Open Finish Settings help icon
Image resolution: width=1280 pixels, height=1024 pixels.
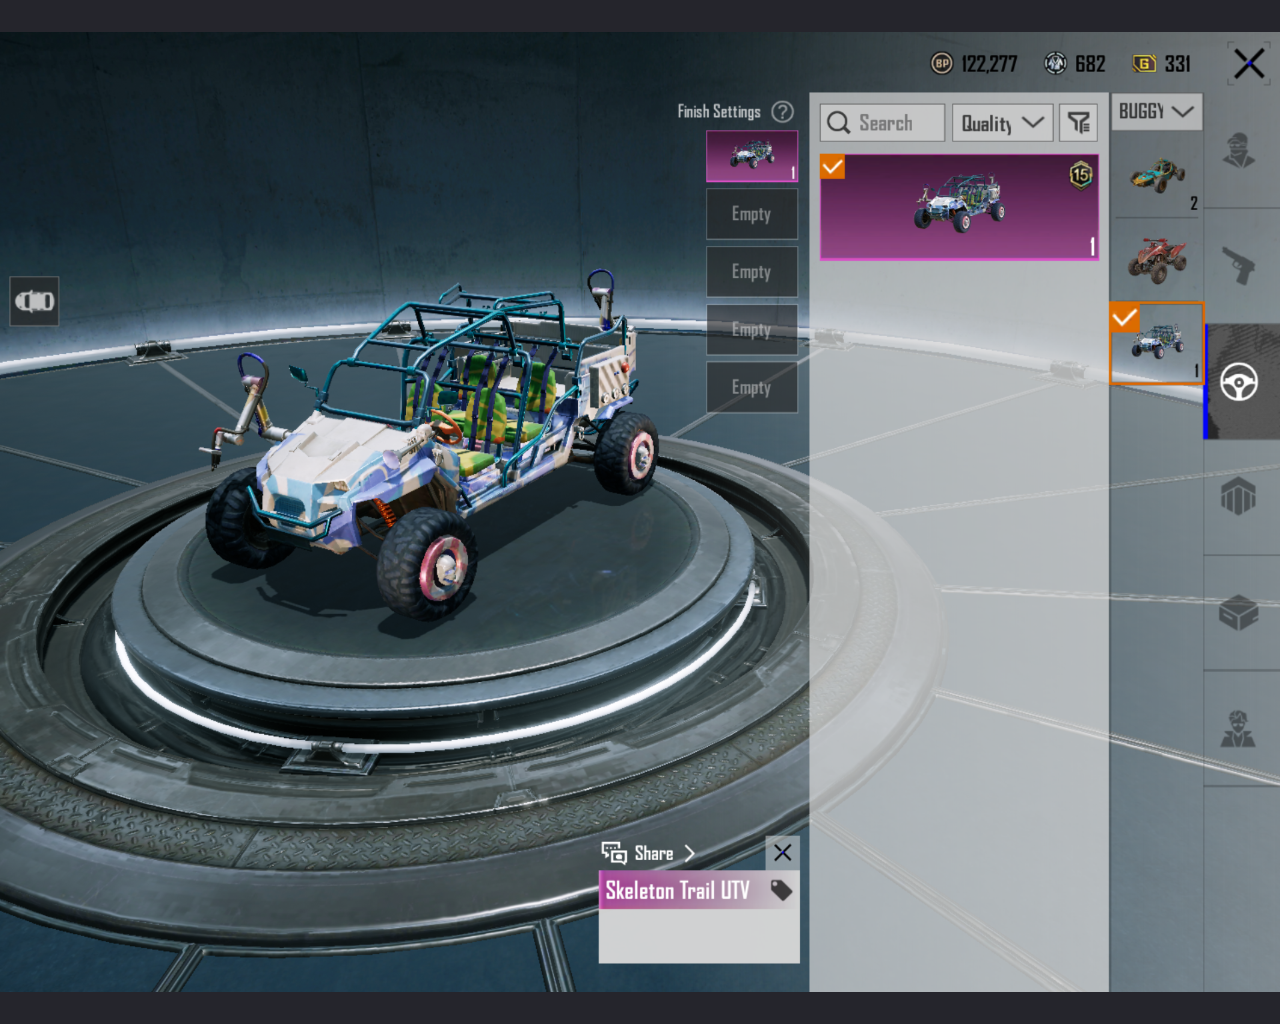[783, 112]
